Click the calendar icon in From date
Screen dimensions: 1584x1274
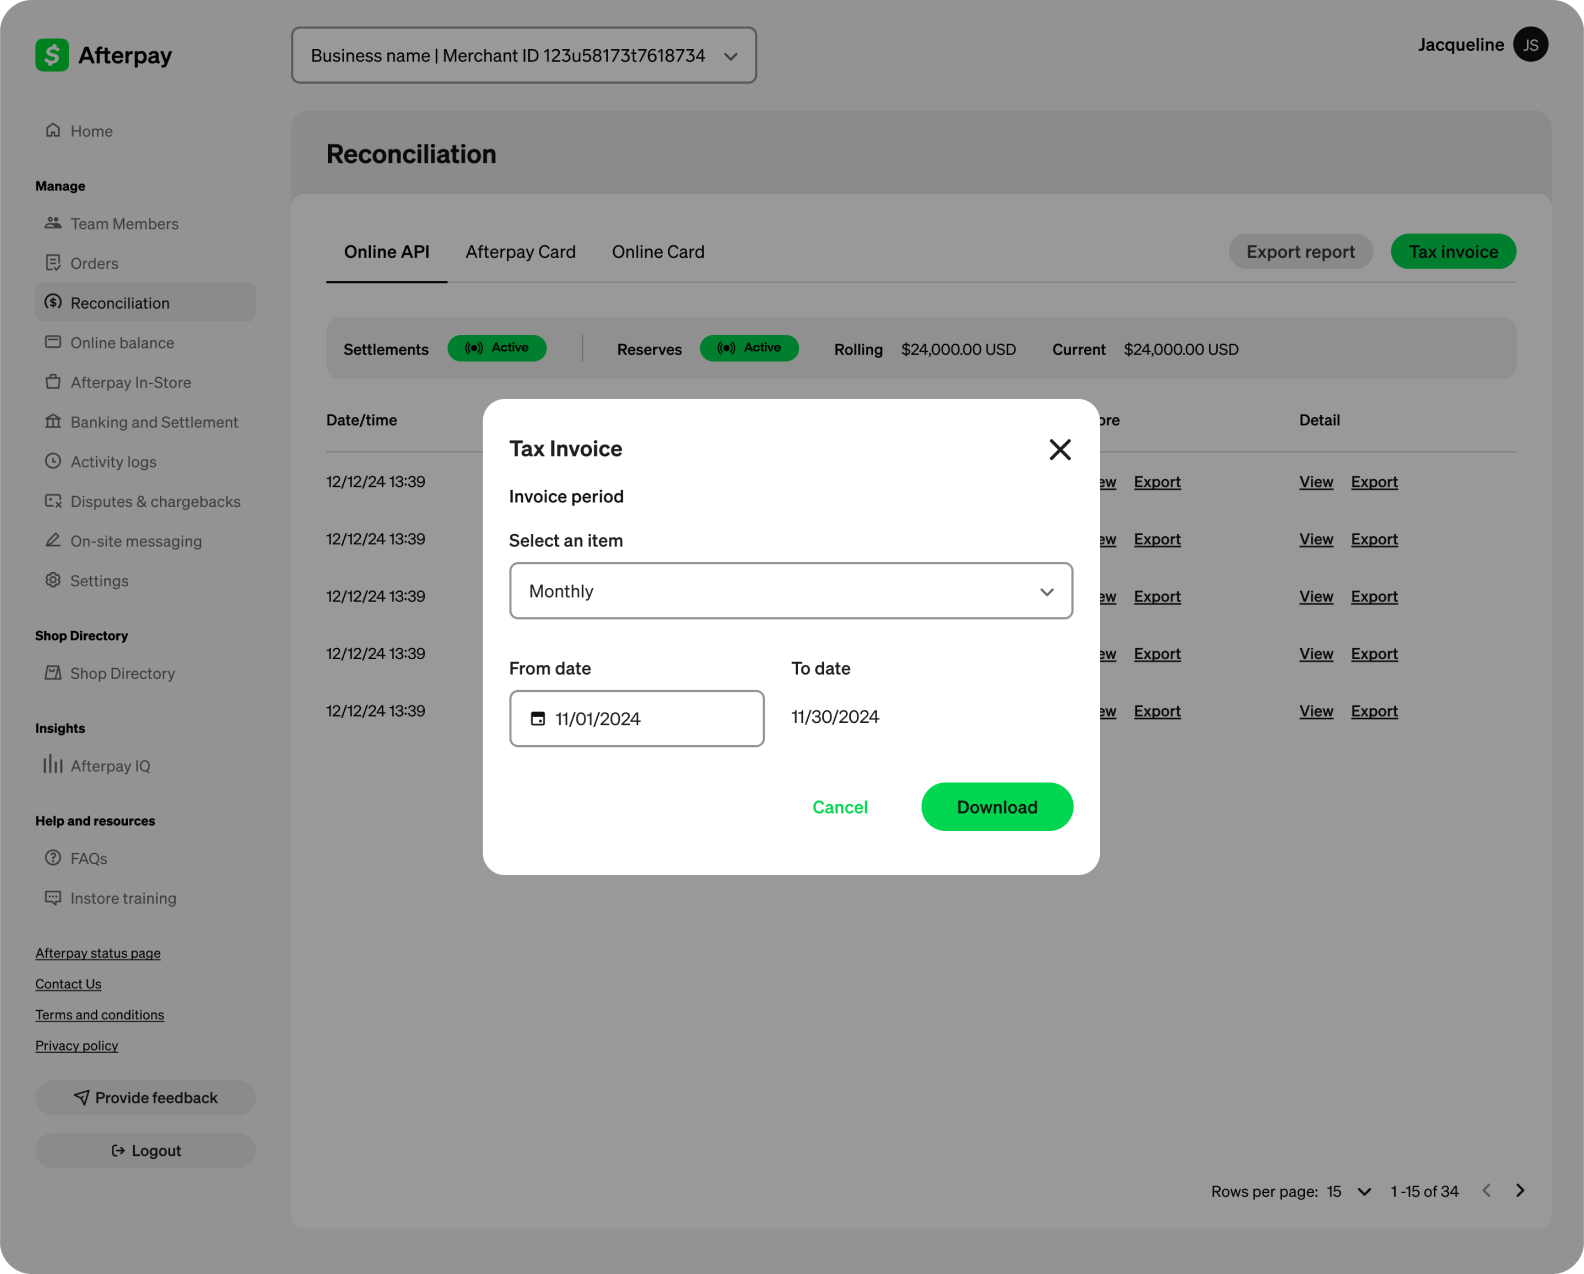[538, 719]
